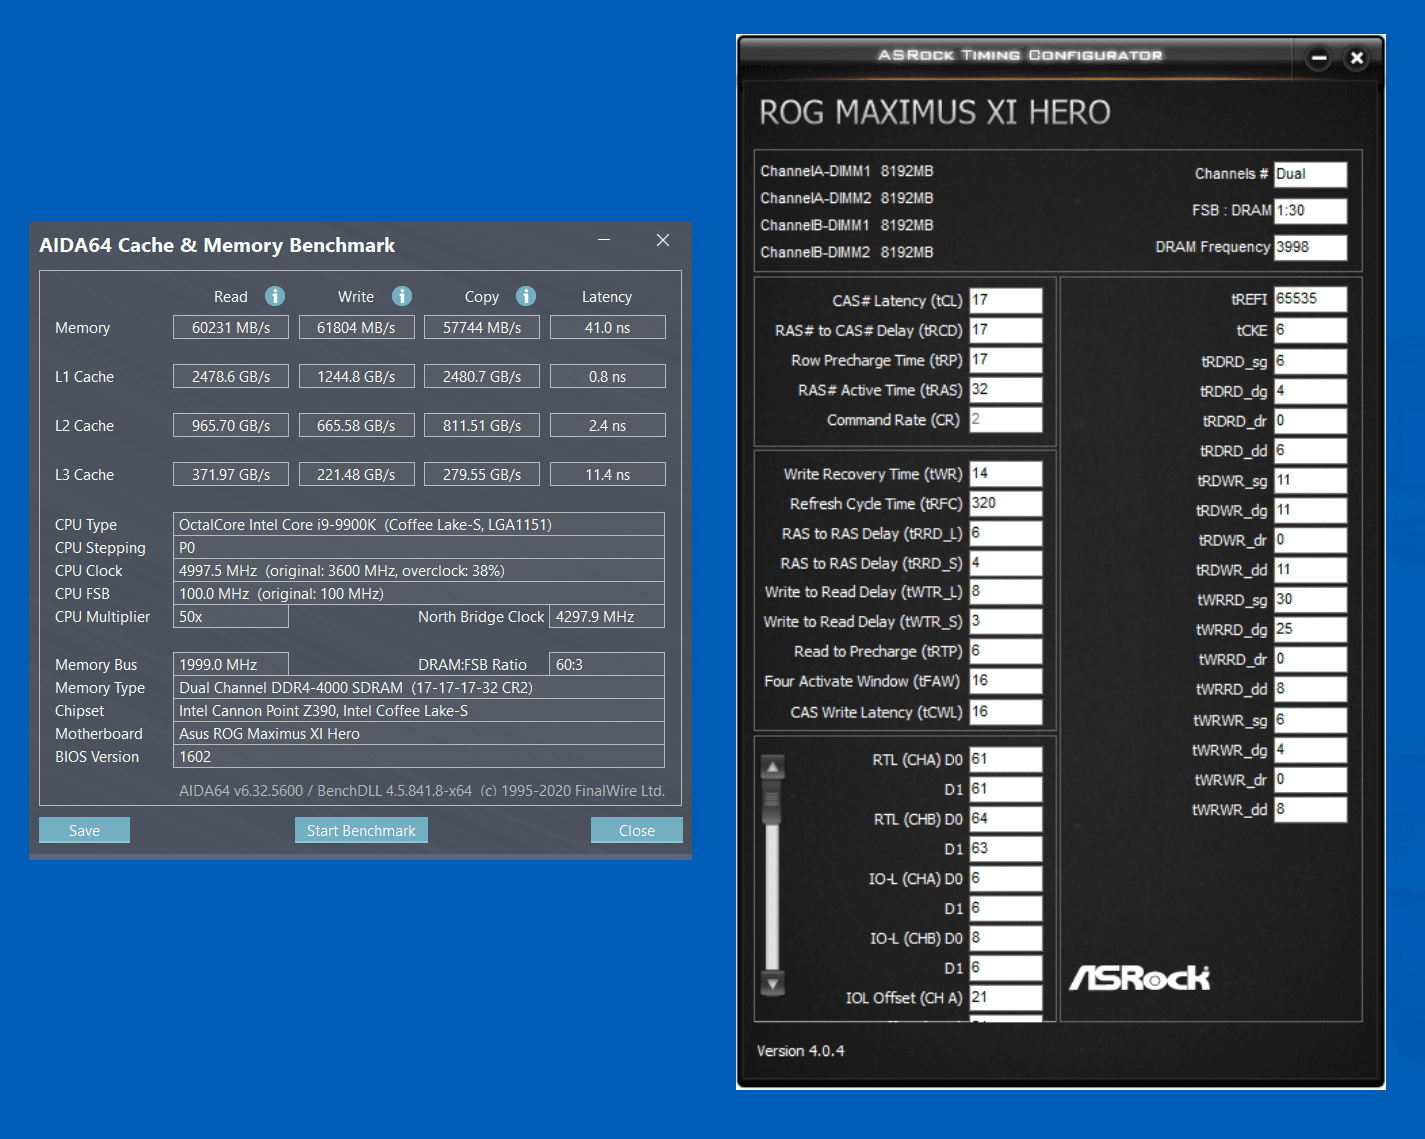Click the Memory Copy result 57744 MB/s
Screen dimensions: 1425x1139
coord(482,327)
